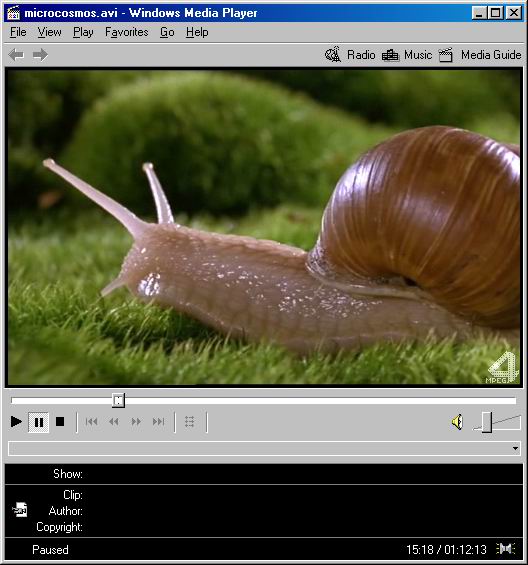Image resolution: width=528 pixels, height=565 pixels.
Task: Open the Preview playlist icon
Action: tap(190, 422)
